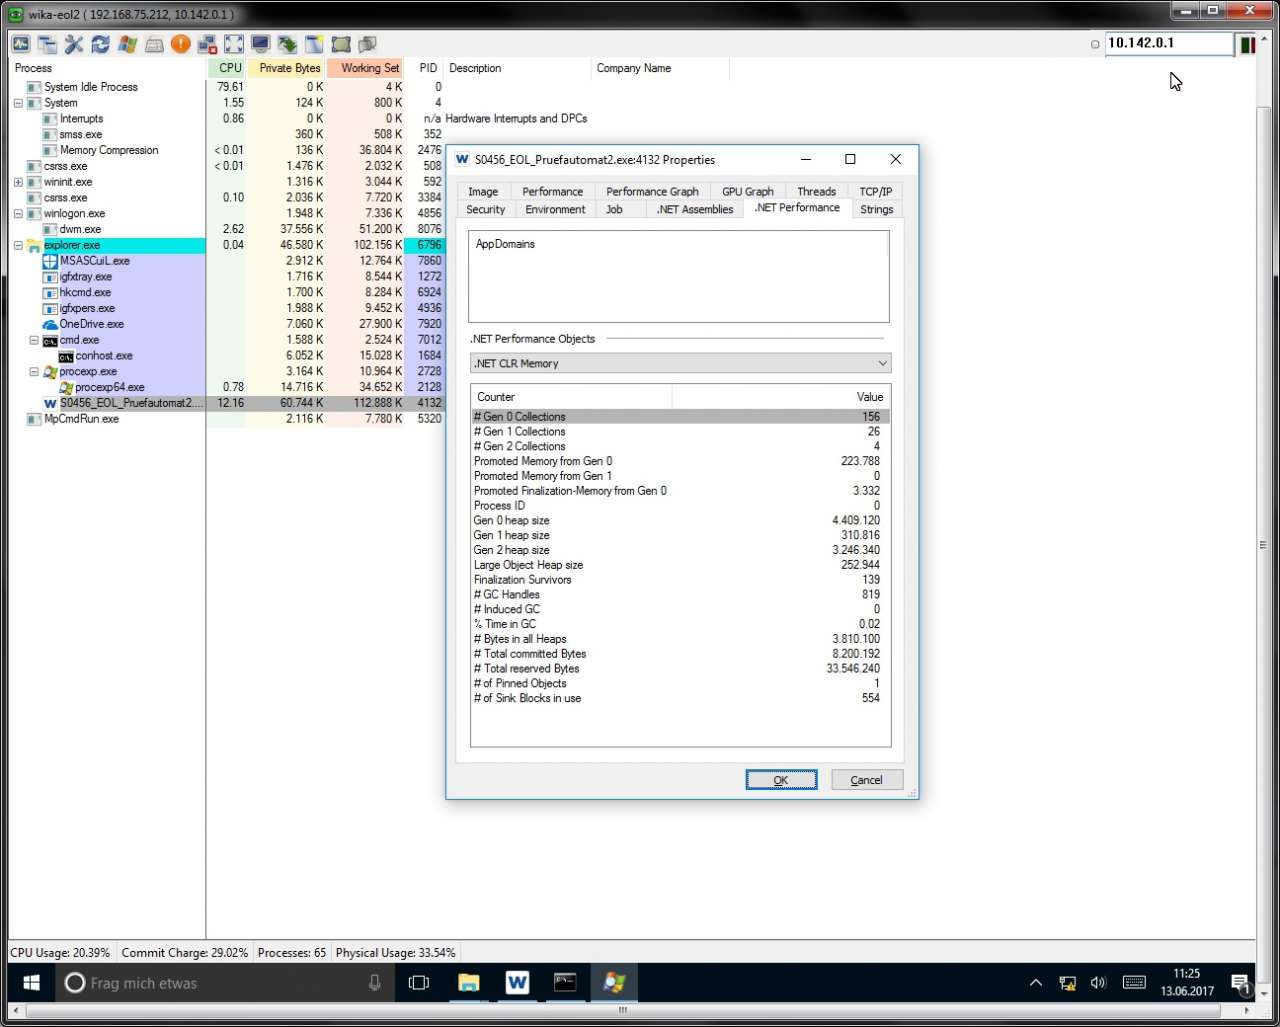Click the keyboard toolbar icon
This screenshot has height=1027, width=1280.
[x=154, y=44]
